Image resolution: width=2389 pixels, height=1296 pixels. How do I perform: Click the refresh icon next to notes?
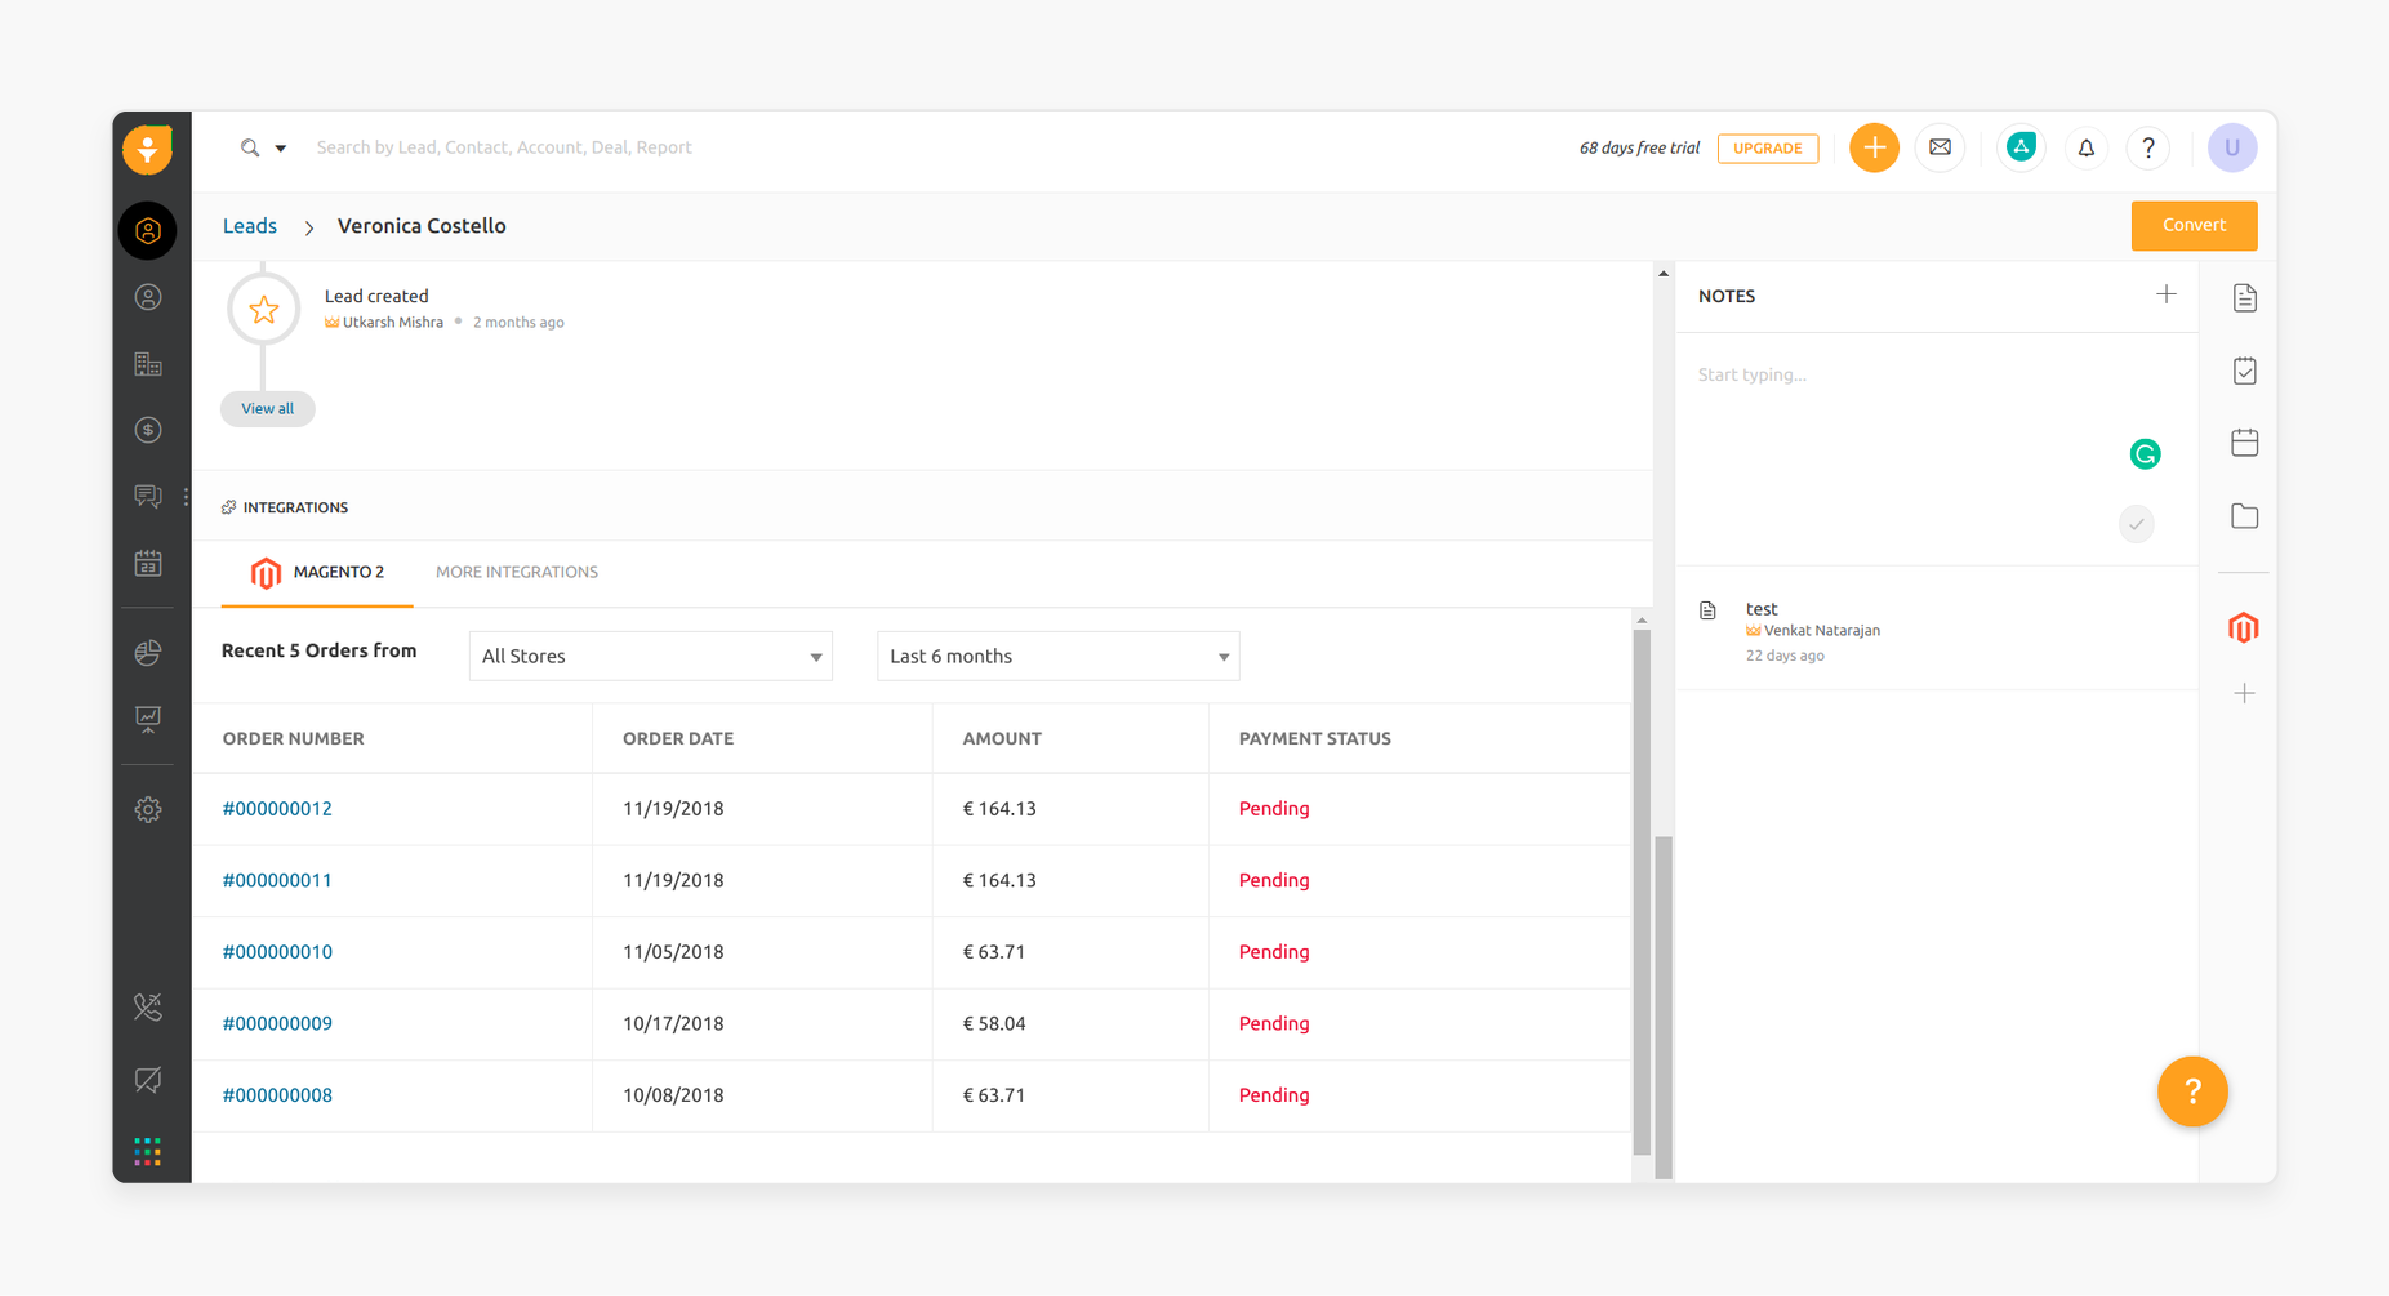click(x=2146, y=453)
